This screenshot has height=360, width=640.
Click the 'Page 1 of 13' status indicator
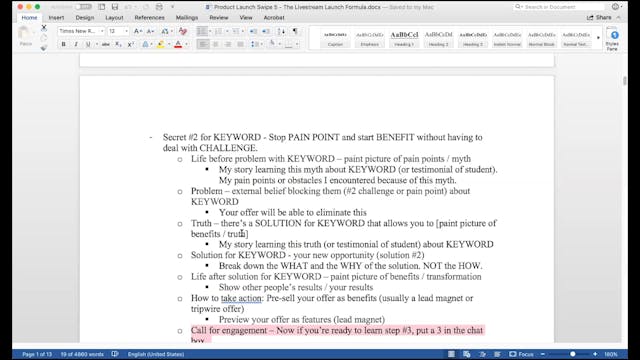(x=37, y=354)
